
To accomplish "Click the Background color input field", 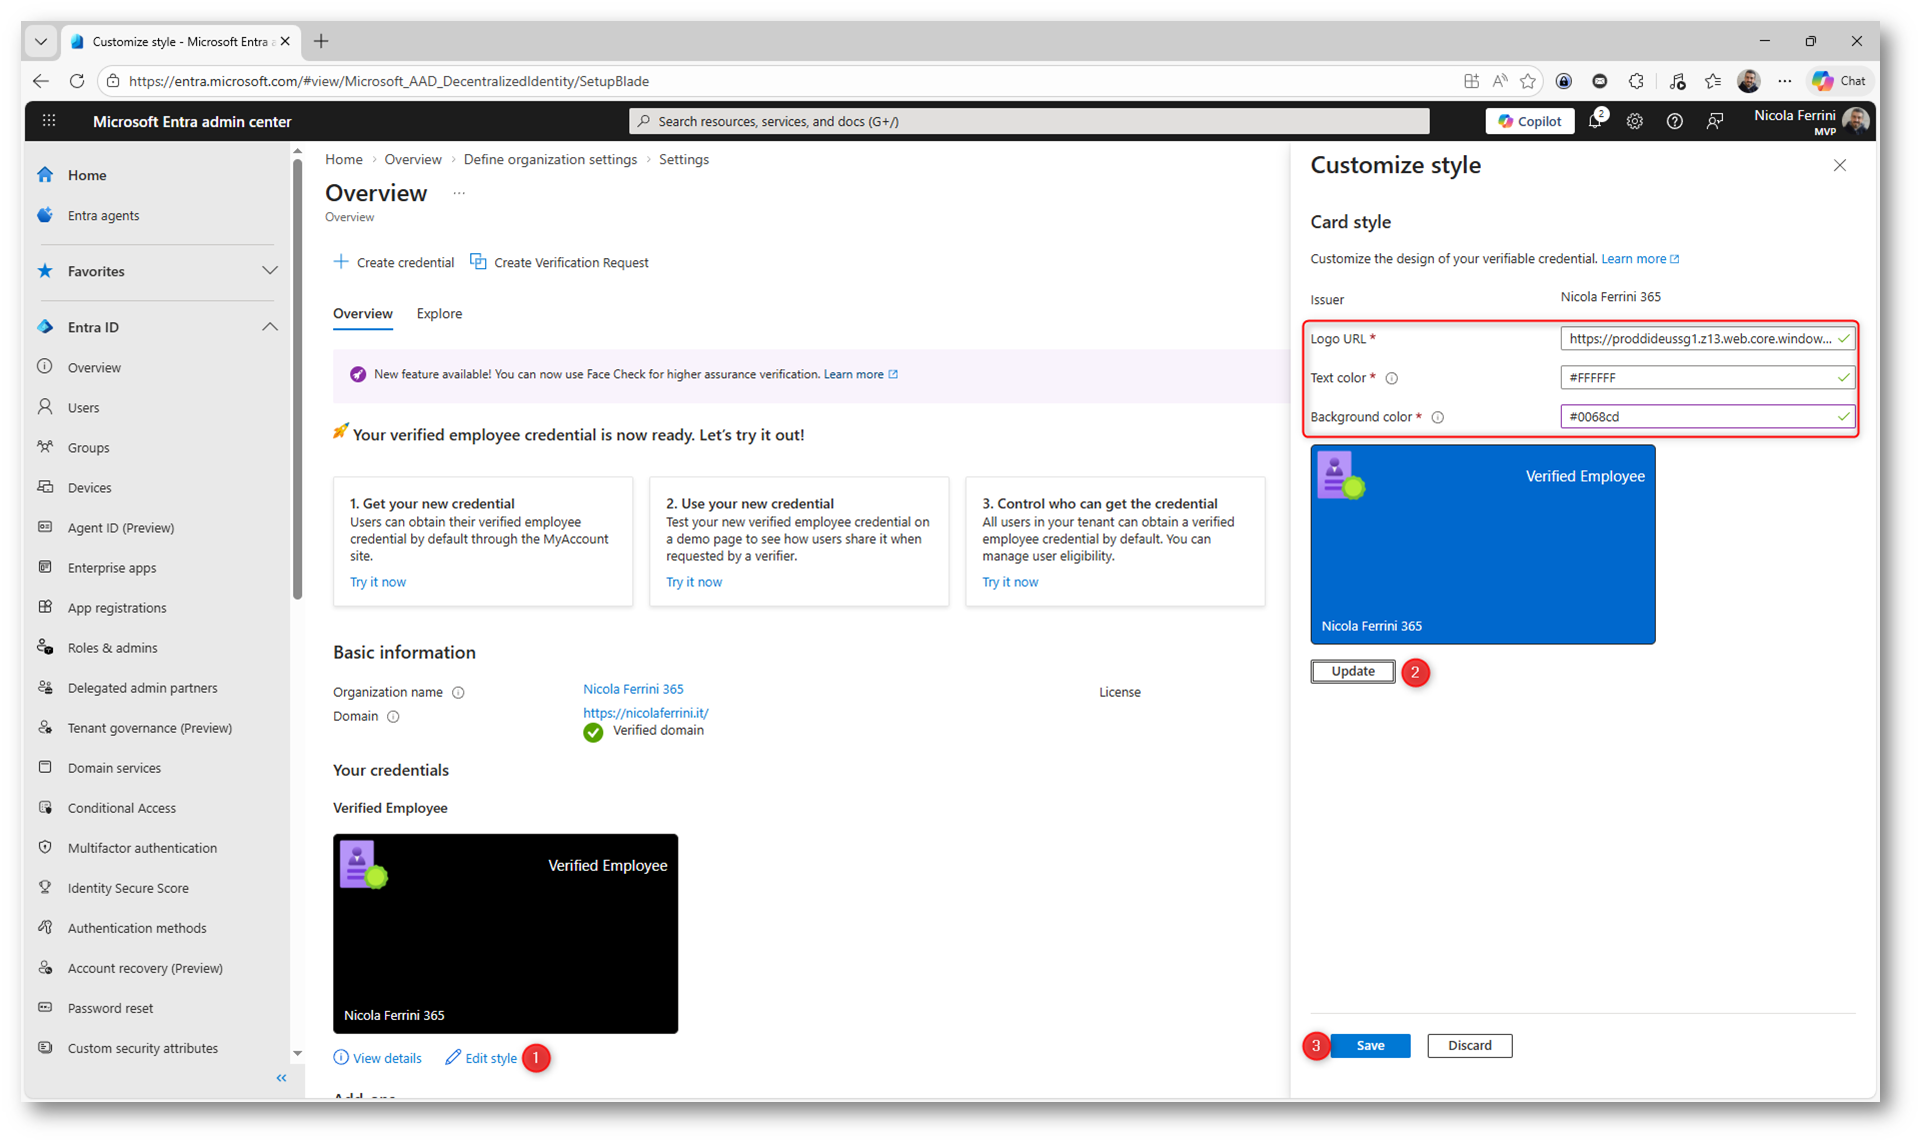I will click(1698, 417).
